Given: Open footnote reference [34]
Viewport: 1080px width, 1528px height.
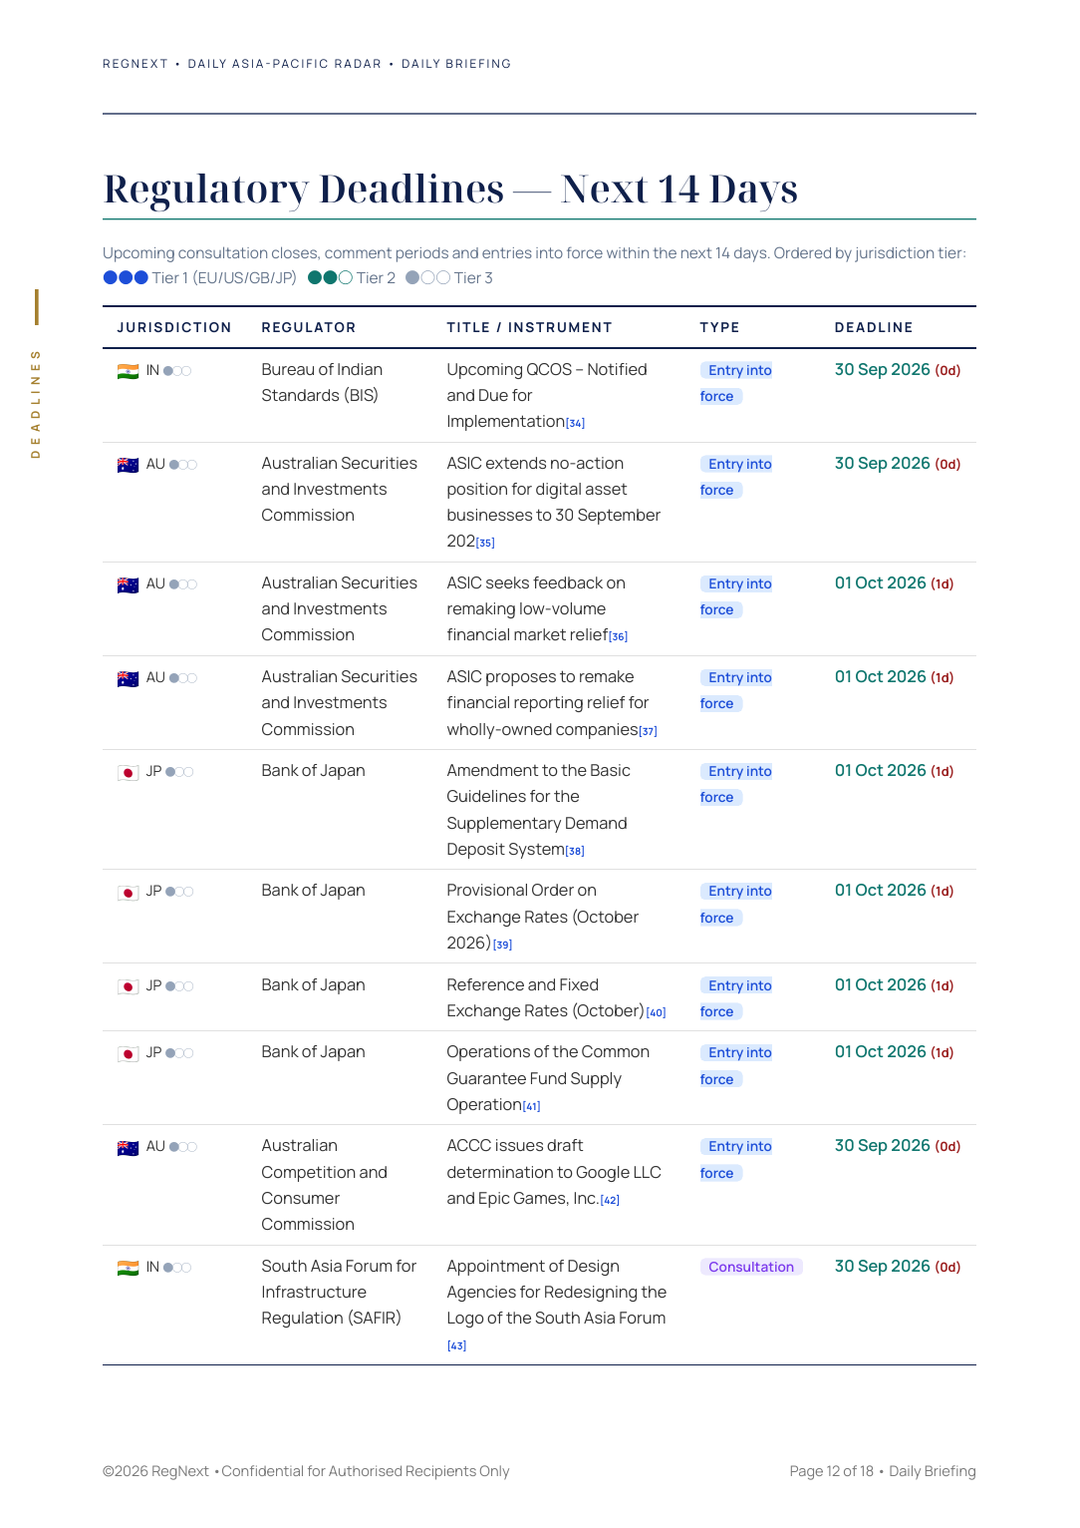Looking at the screenshot, I should tap(575, 423).
